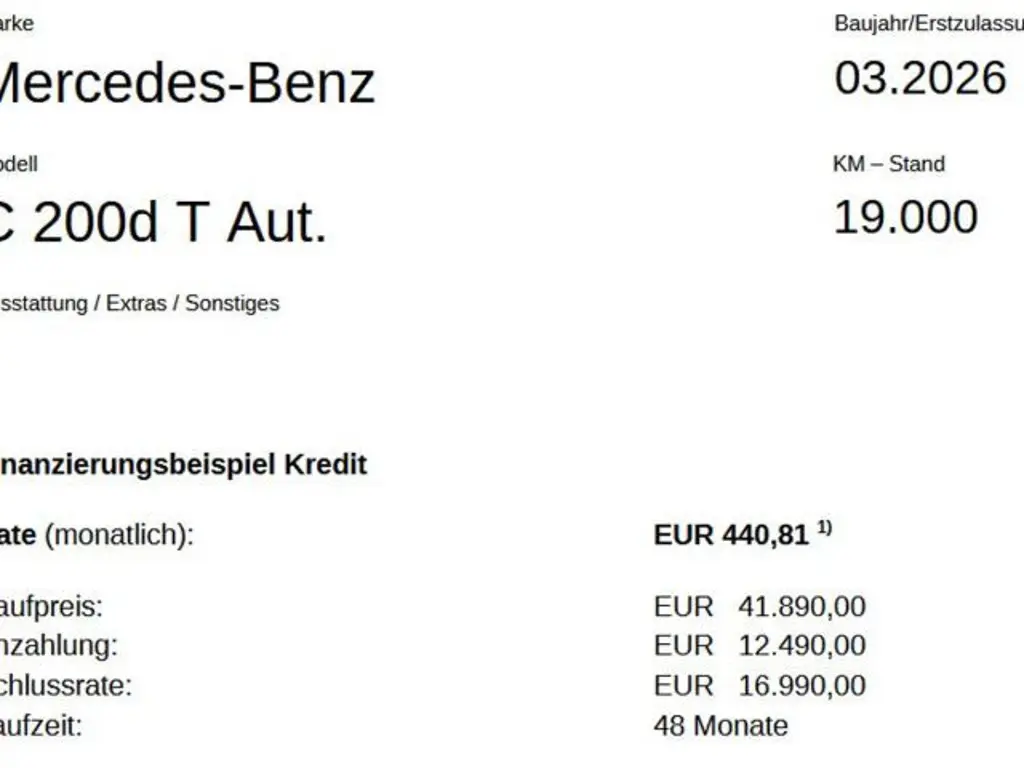Click the footnote 1) superscript marker
The width and height of the screenshot is (1024, 768).
(x=824, y=528)
